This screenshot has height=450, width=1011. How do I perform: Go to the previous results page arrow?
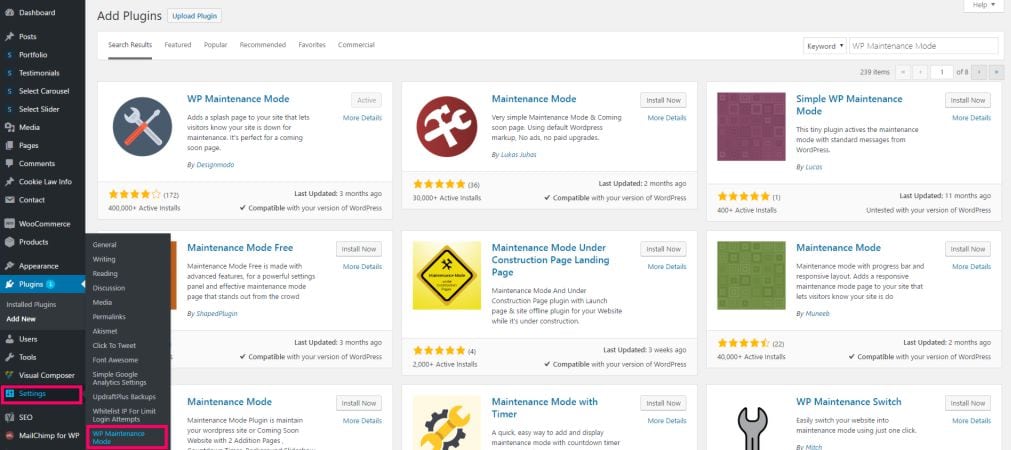coord(921,72)
